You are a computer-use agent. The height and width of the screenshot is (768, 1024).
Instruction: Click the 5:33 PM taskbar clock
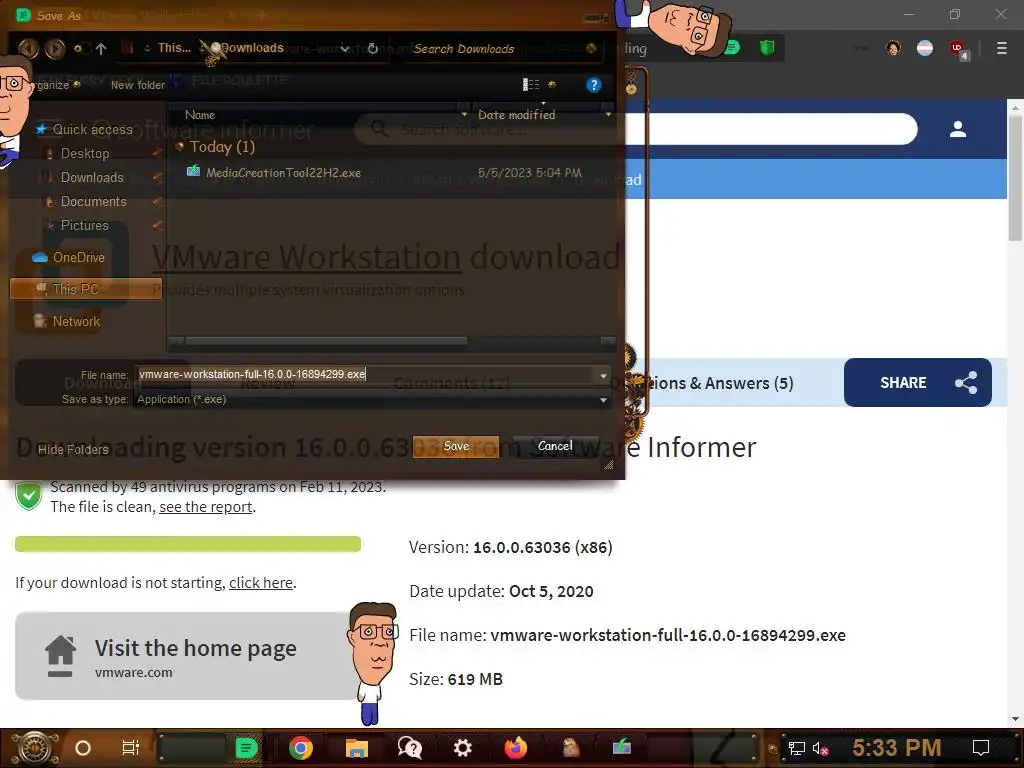(897, 747)
